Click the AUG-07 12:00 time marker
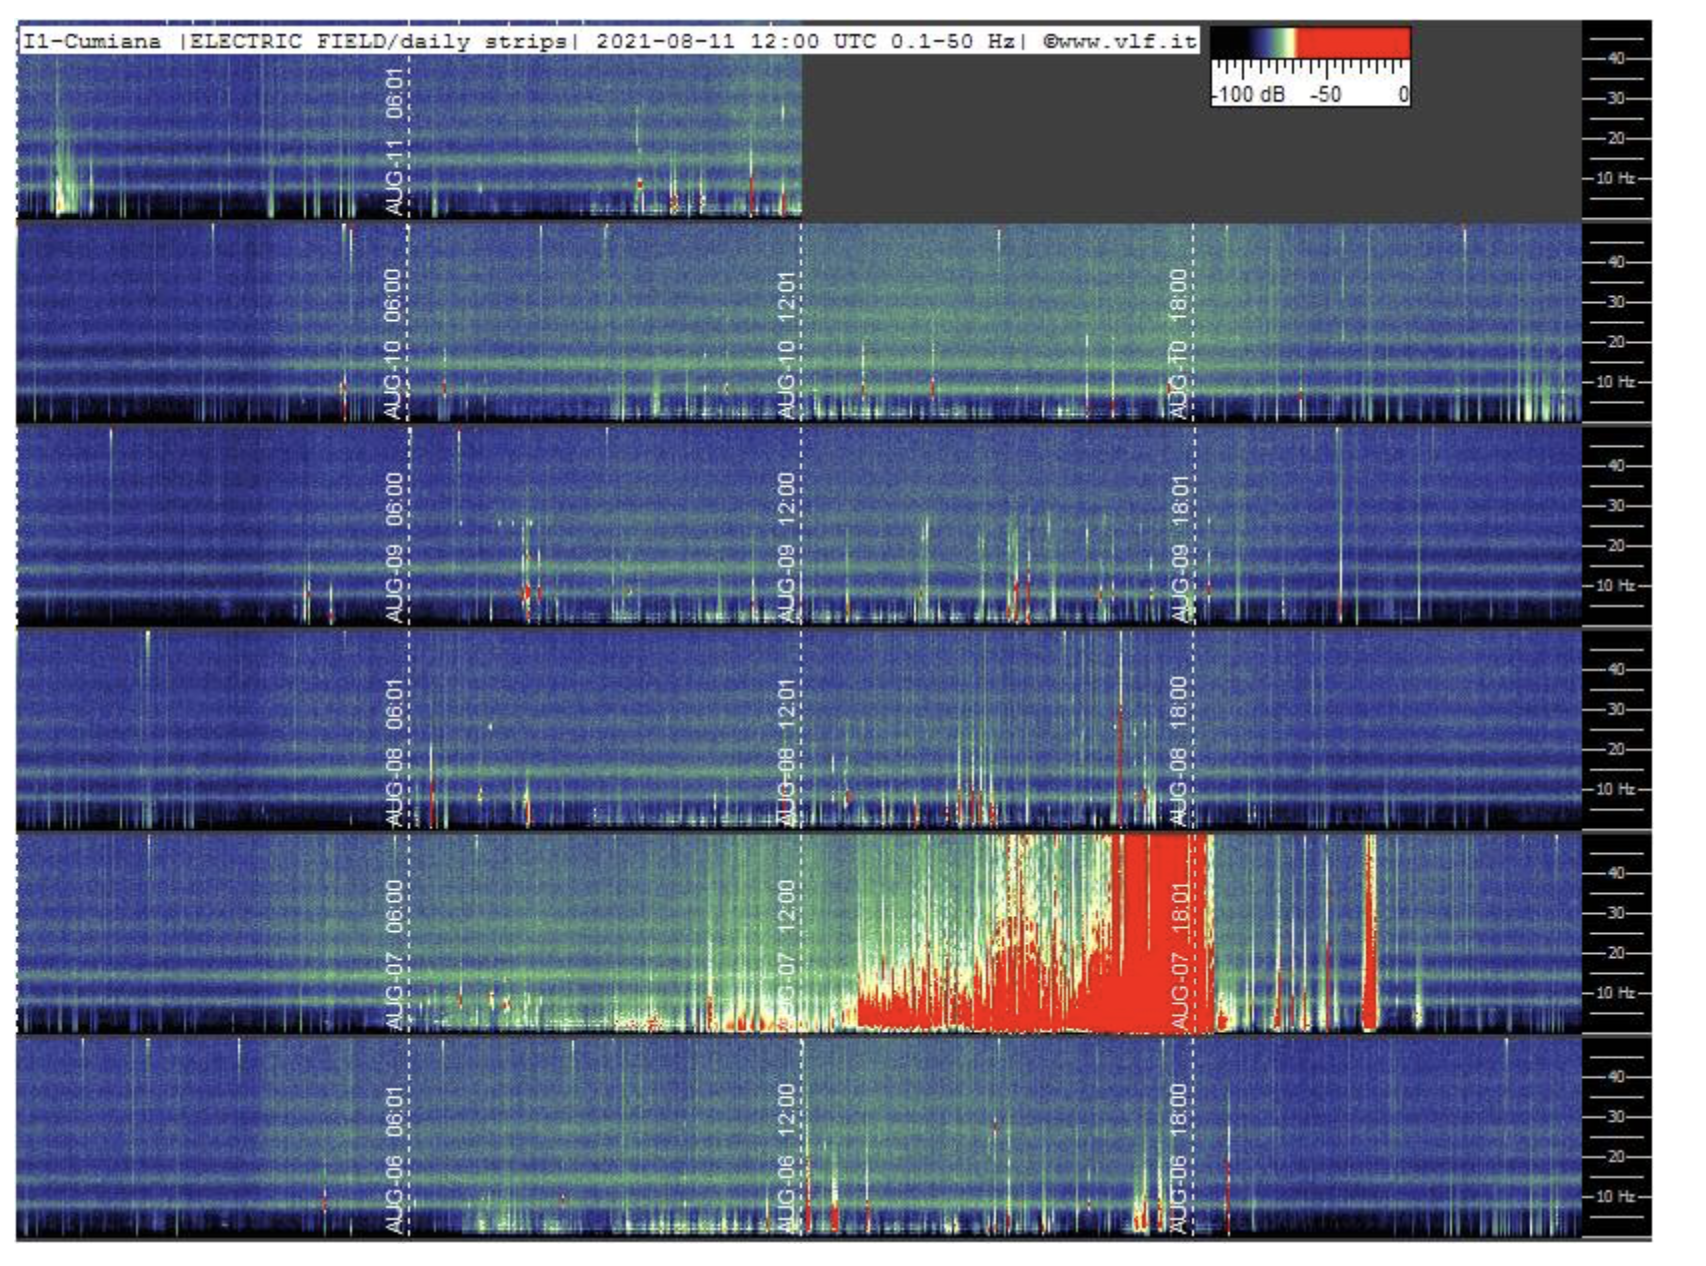 pyautogui.click(x=788, y=955)
